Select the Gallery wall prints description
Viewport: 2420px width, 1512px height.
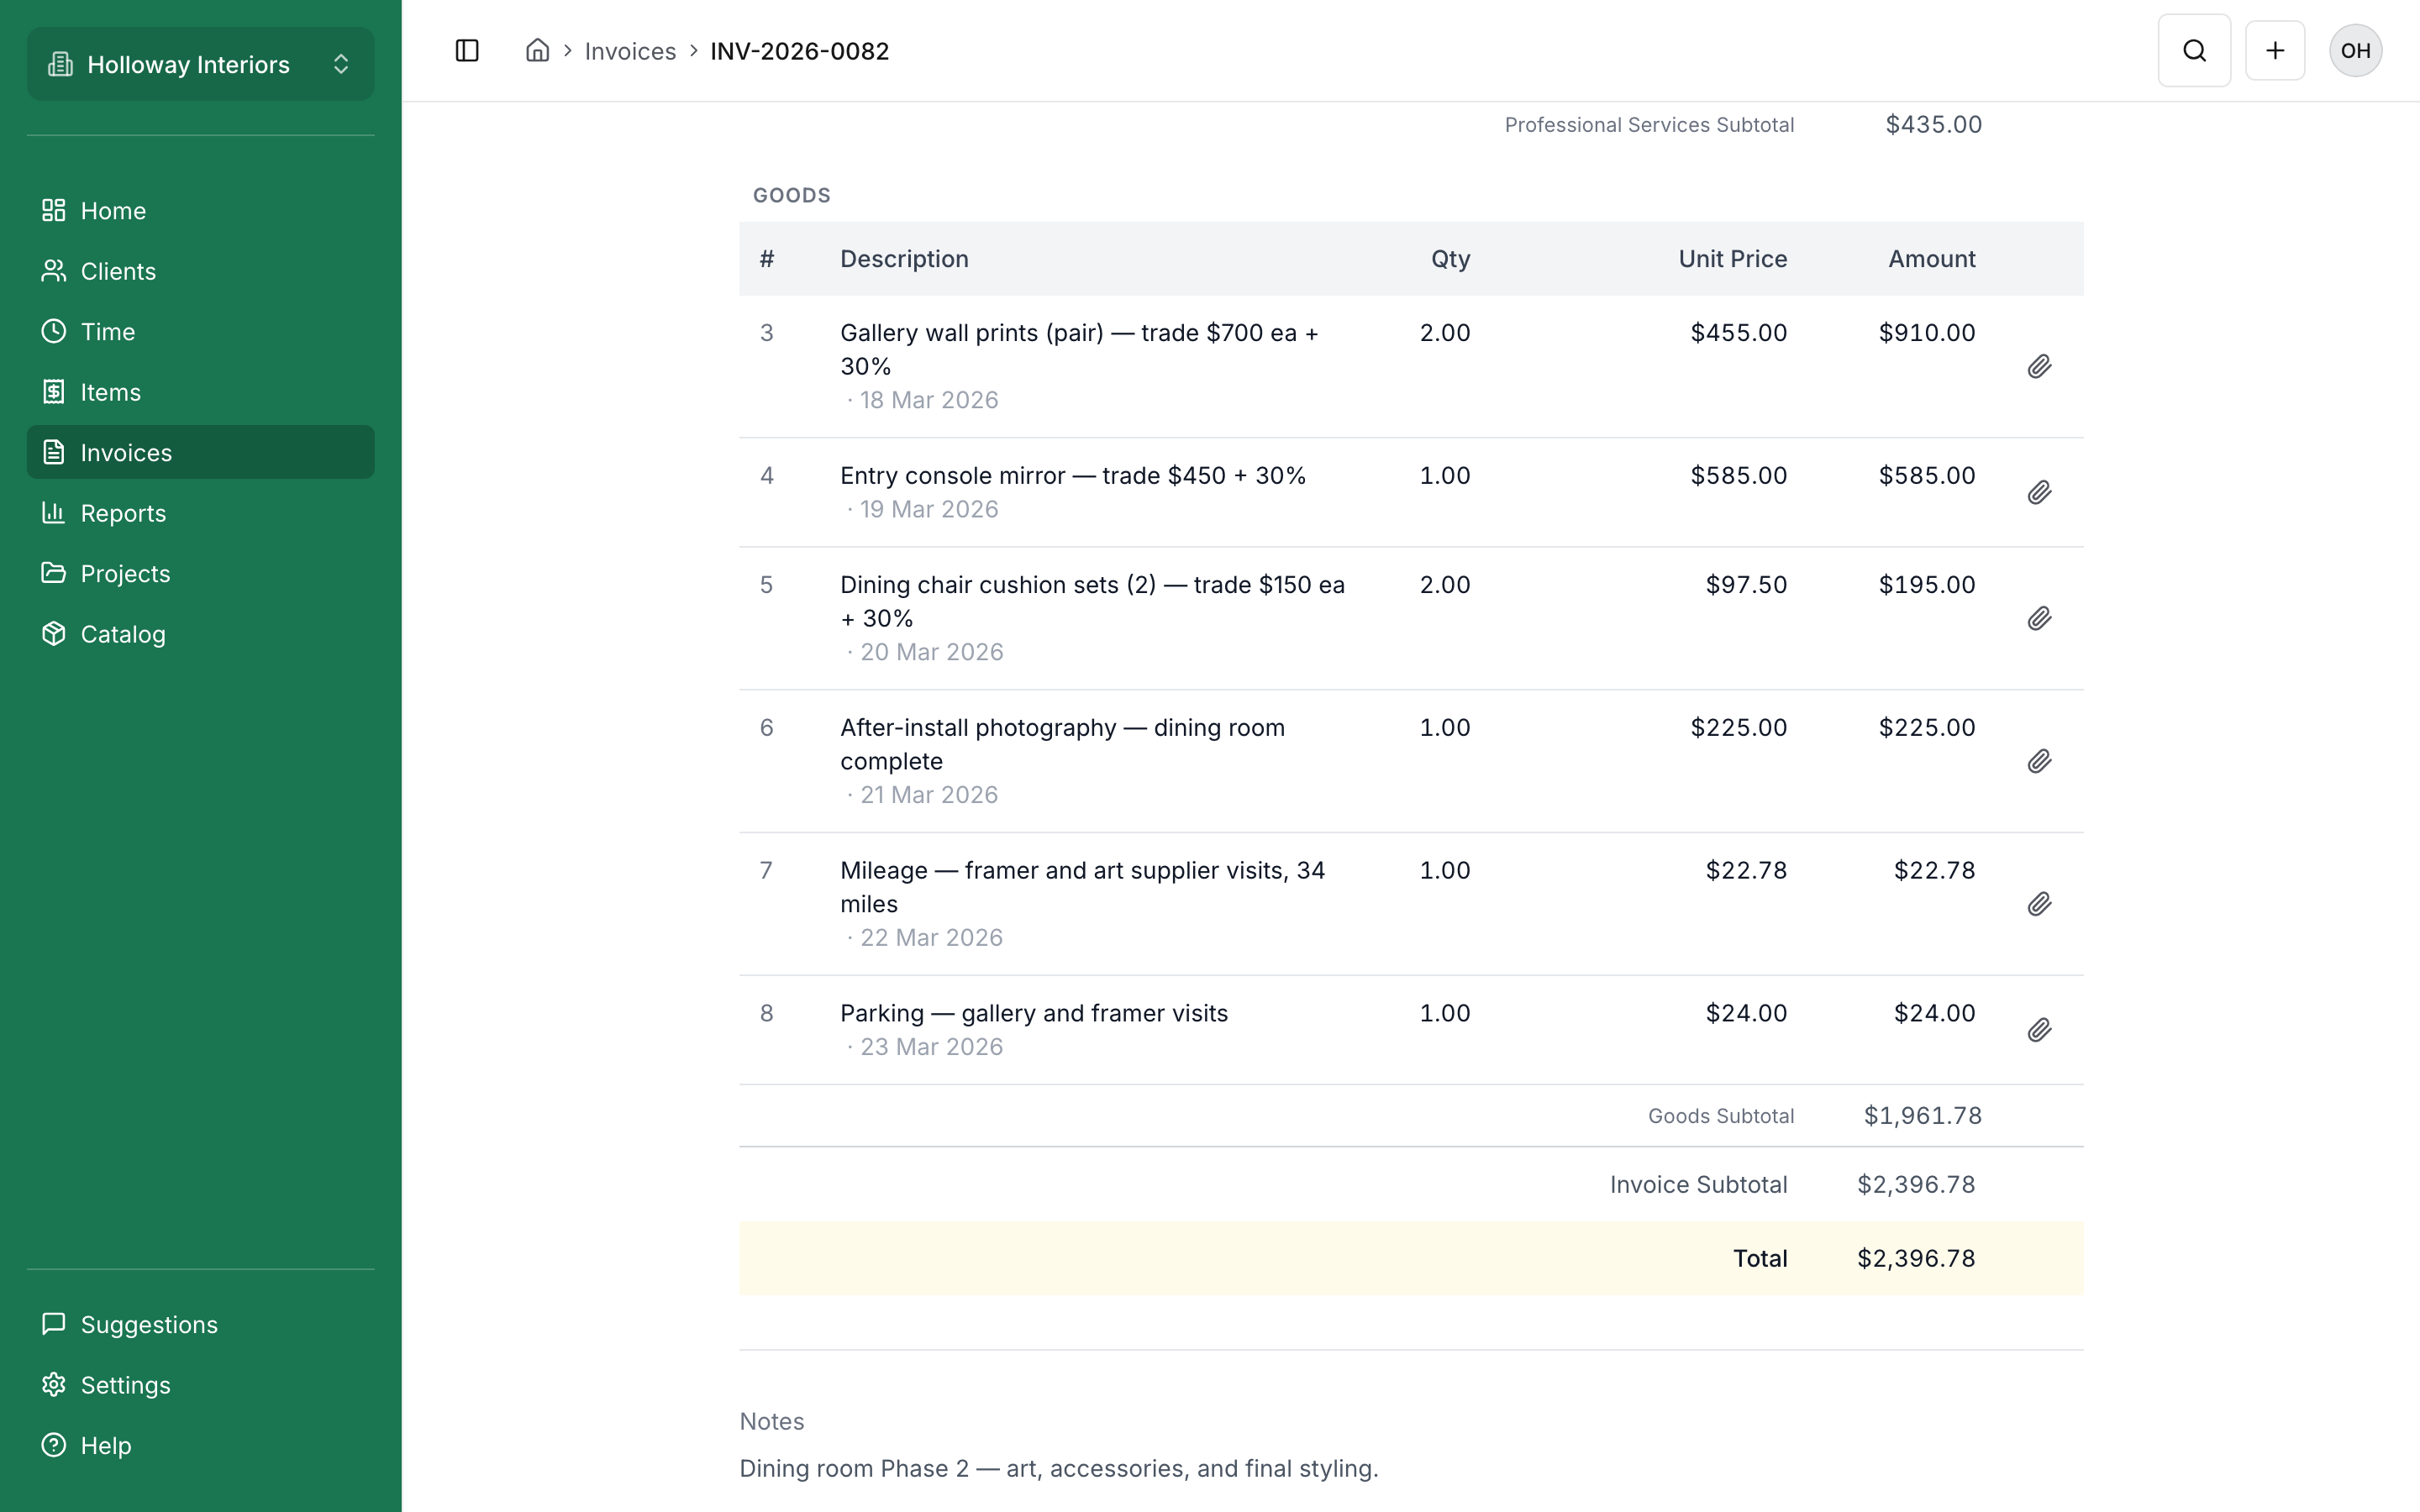pyautogui.click(x=1079, y=349)
